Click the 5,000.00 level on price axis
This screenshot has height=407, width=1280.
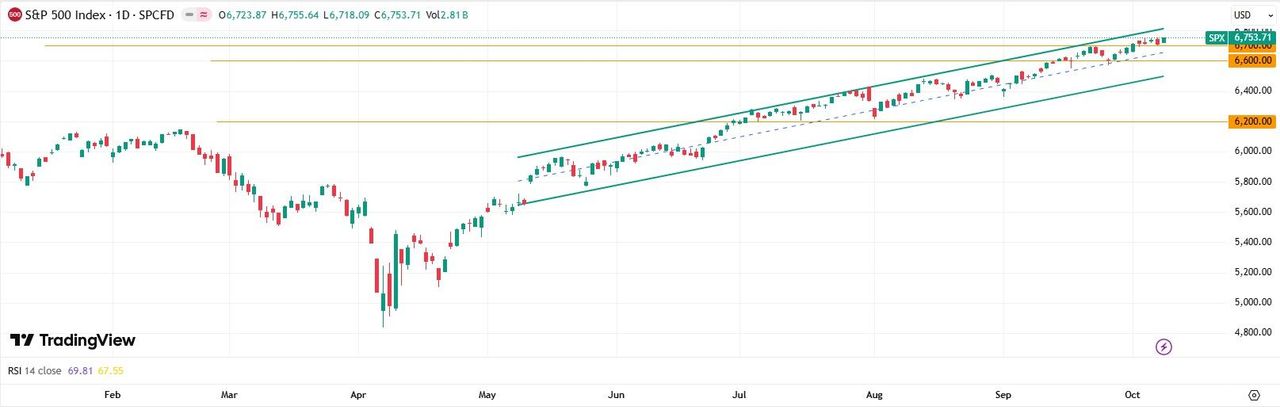pos(1251,302)
